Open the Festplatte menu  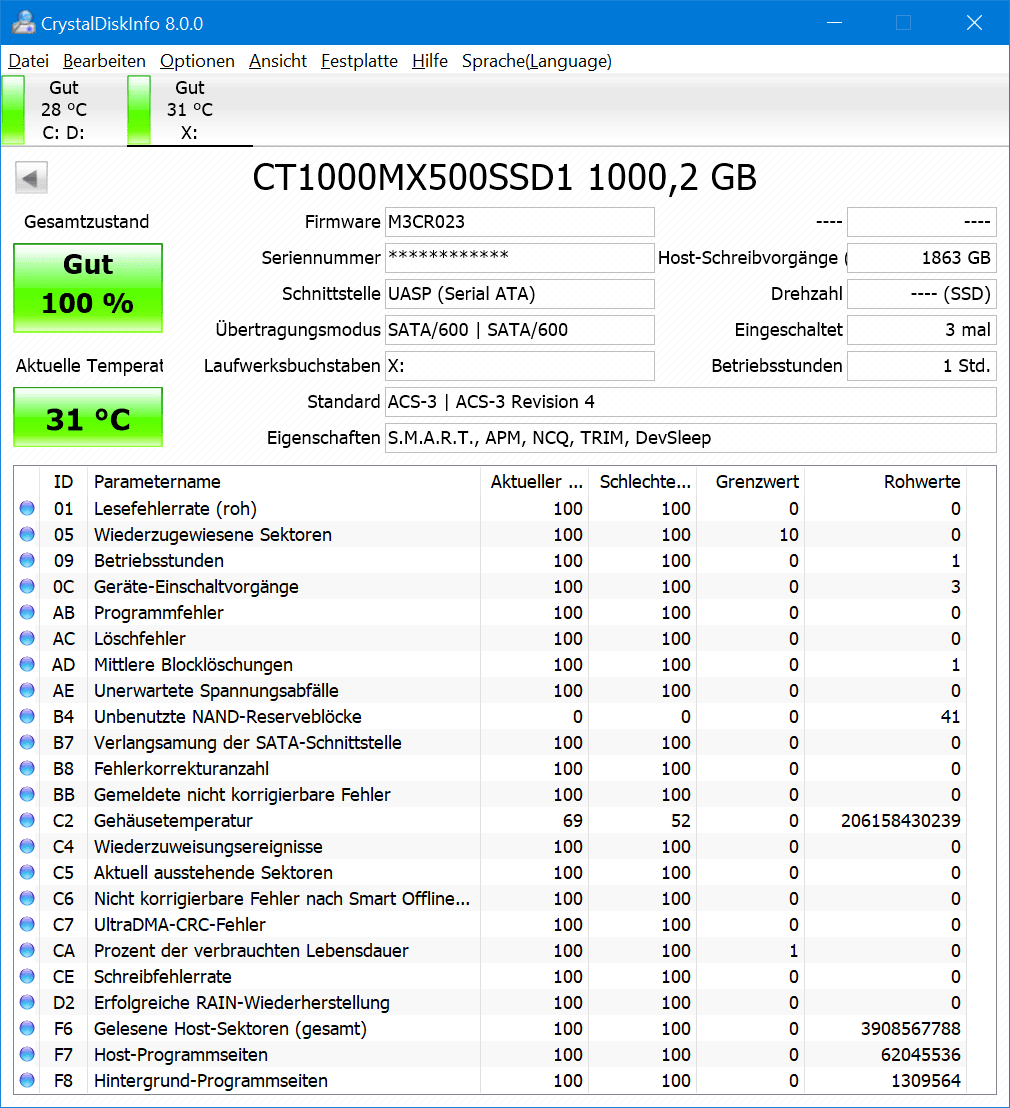pos(359,61)
